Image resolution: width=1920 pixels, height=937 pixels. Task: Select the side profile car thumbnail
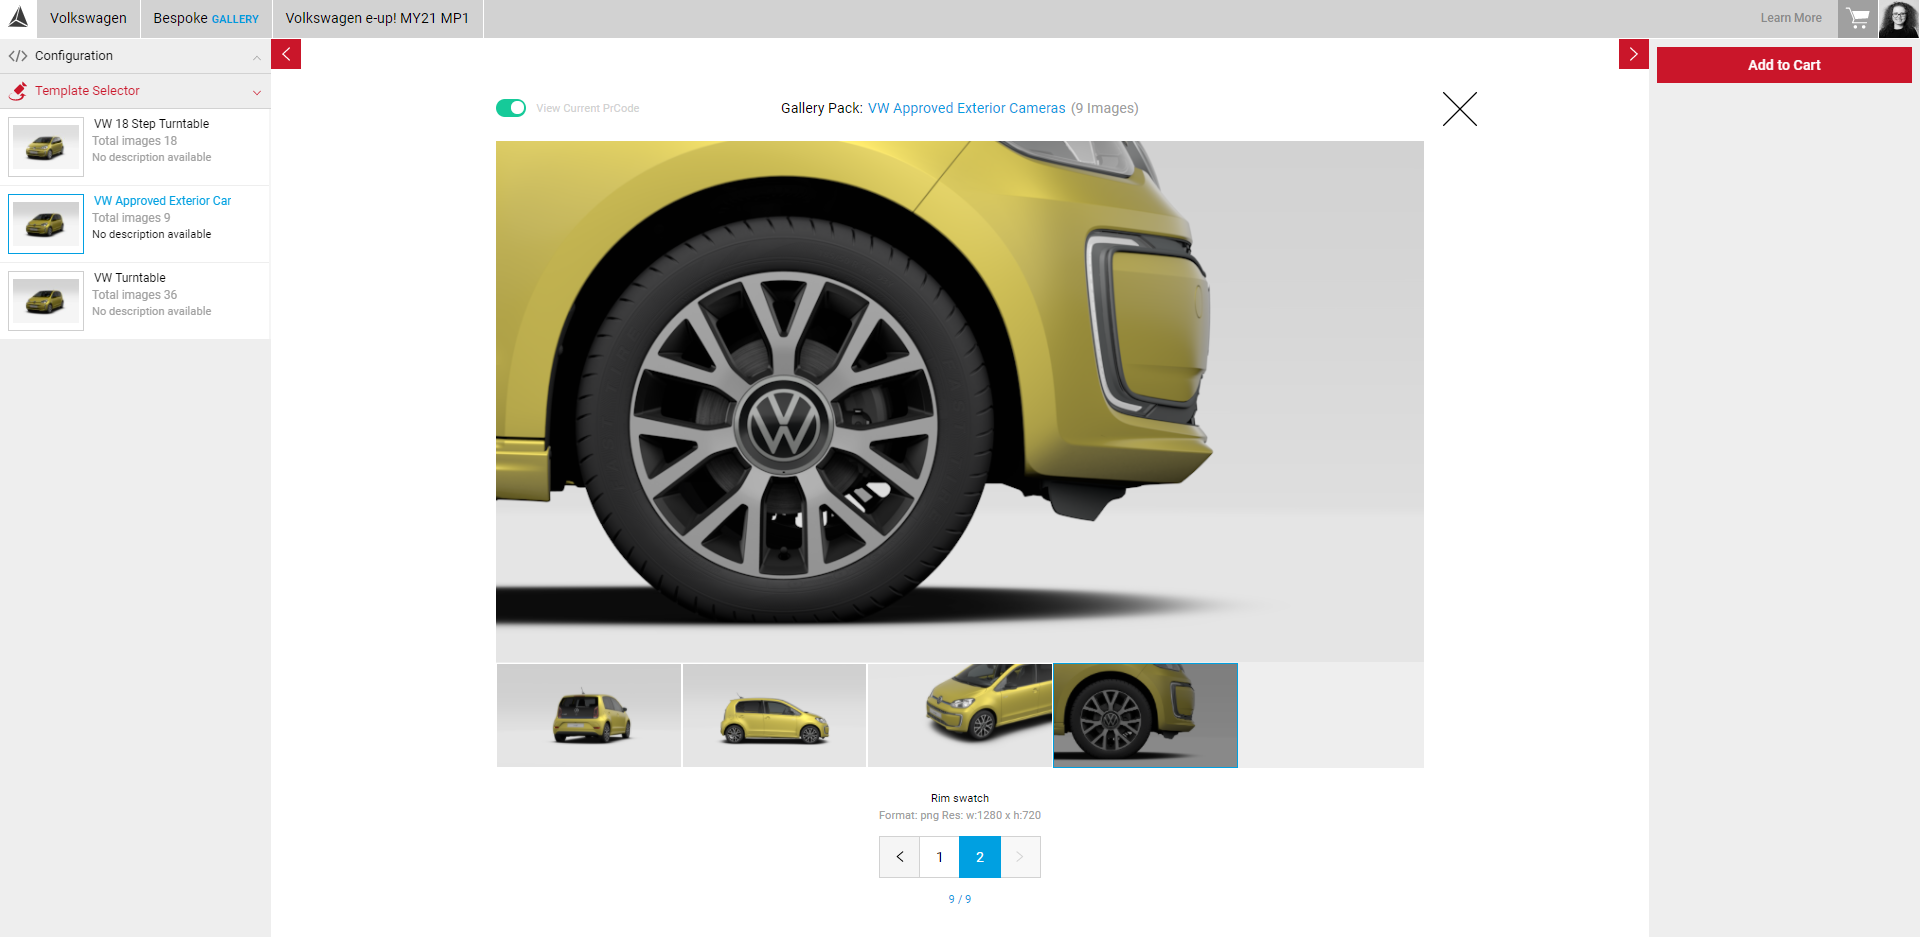[774, 715]
